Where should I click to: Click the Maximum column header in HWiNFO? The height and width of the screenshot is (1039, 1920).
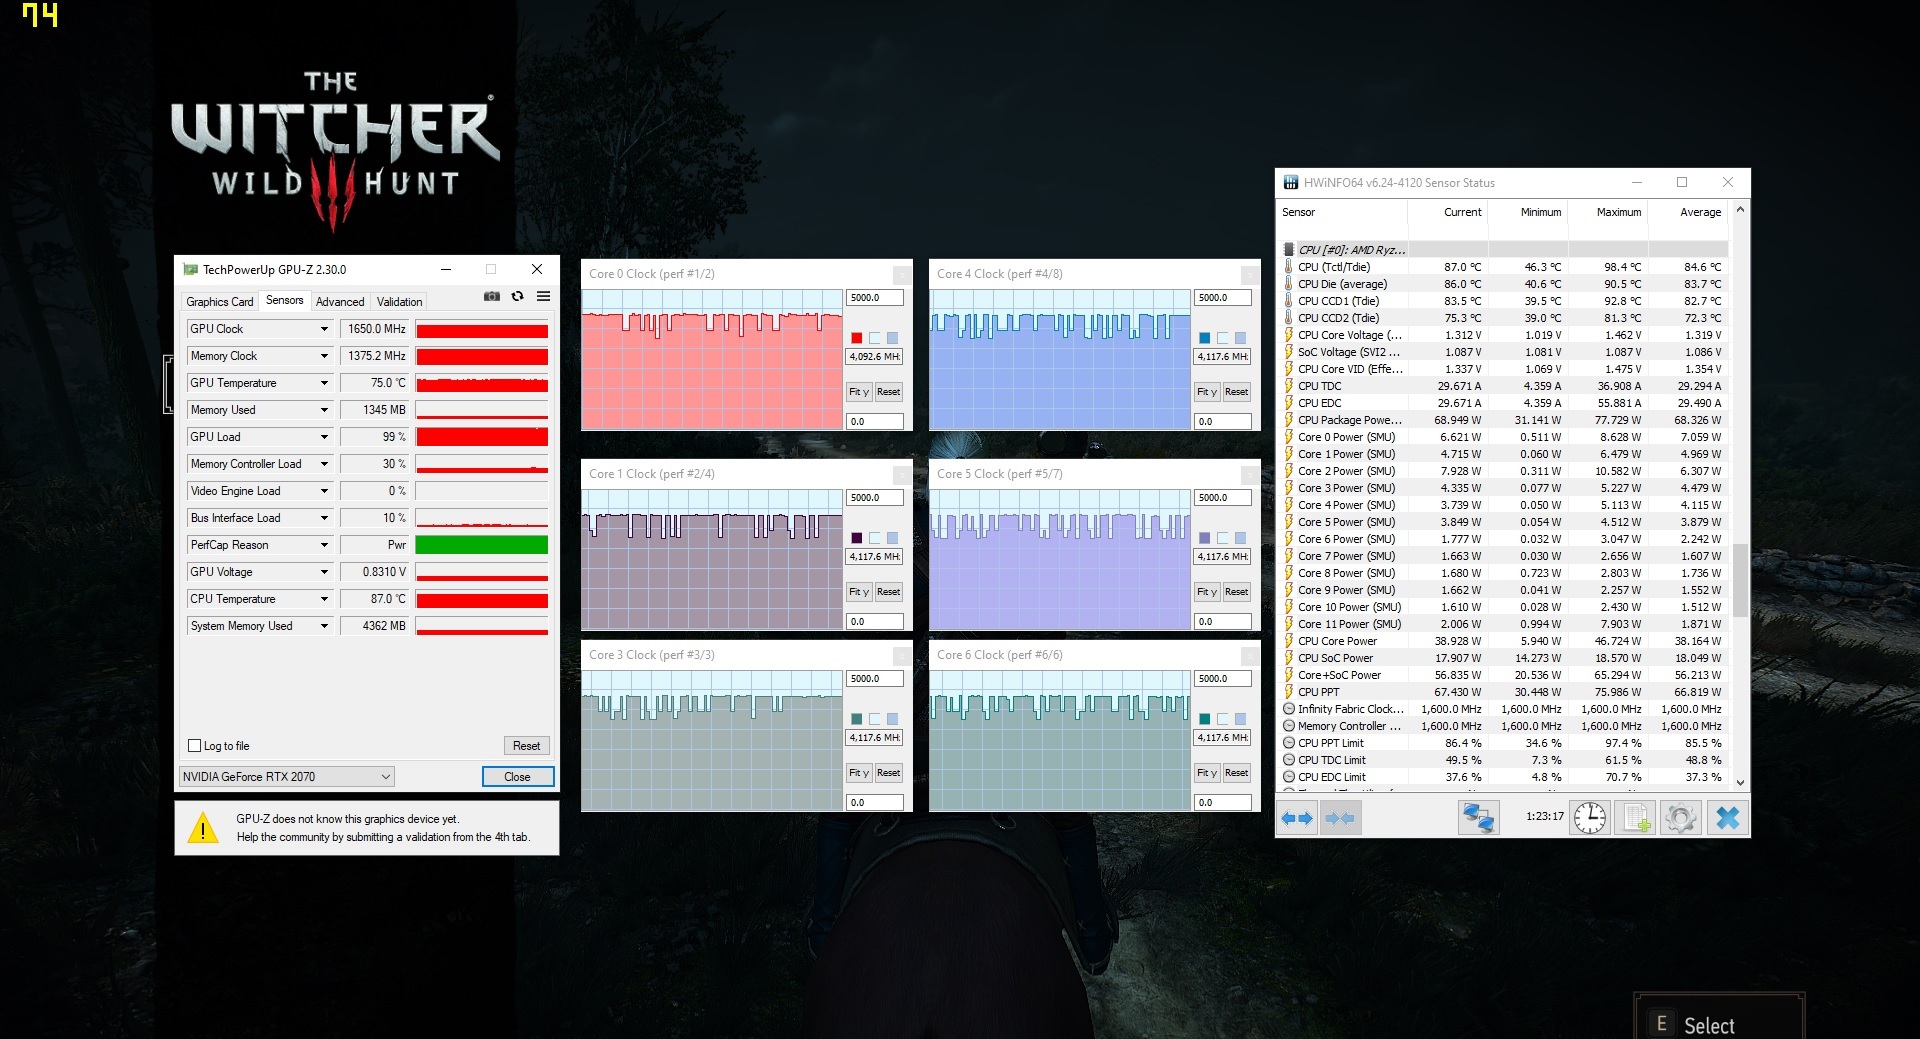[1608, 212]
